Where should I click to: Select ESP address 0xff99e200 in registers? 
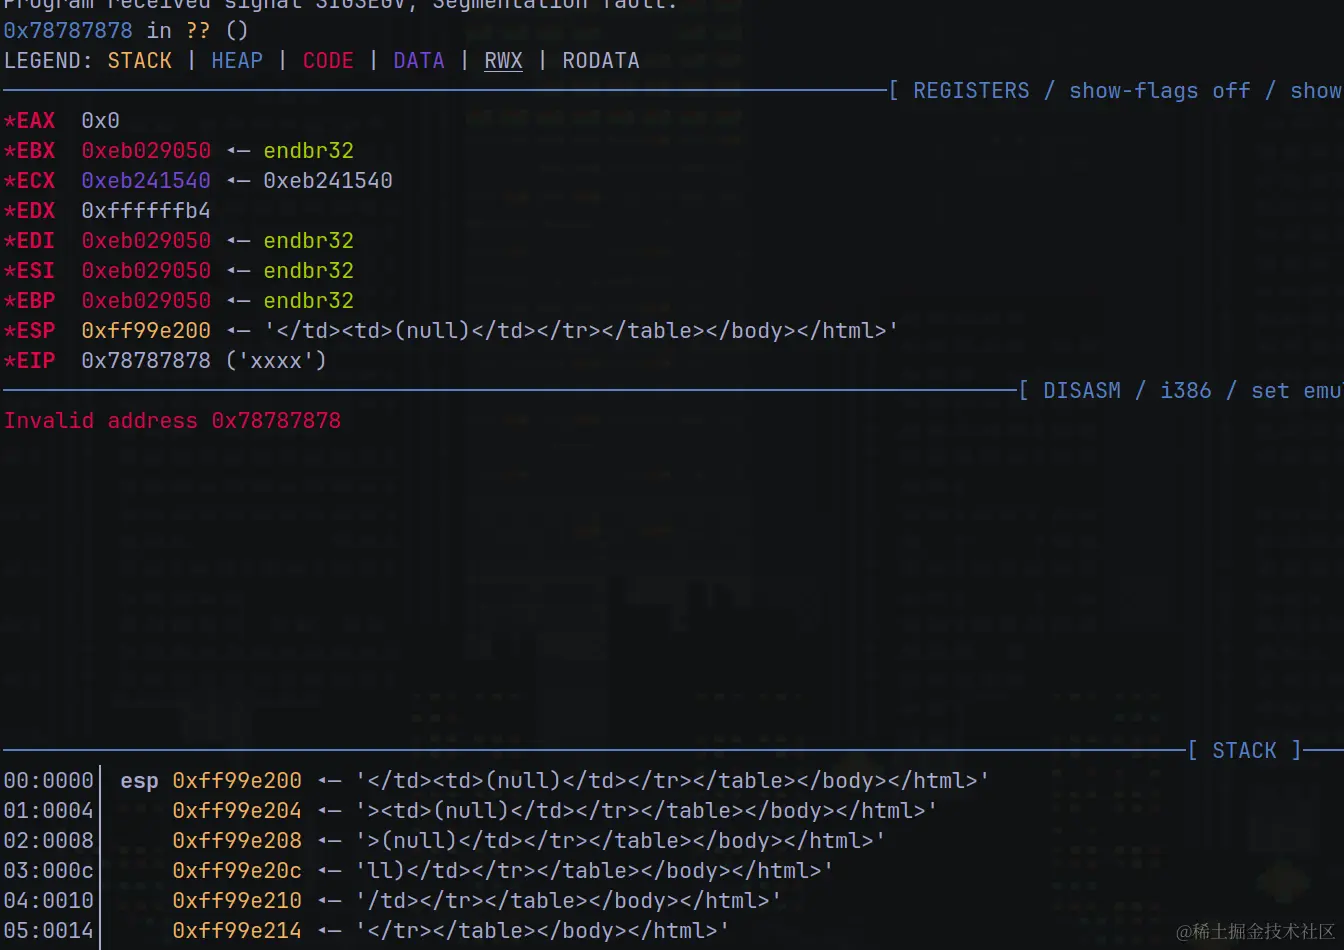point(146,331)
